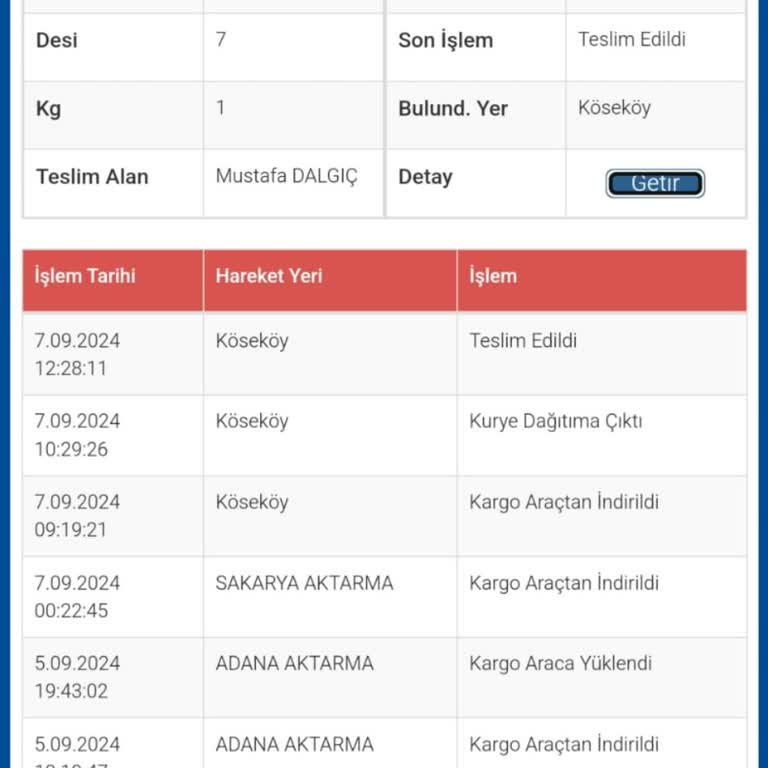Click the 19:43:02 timestamp cell
Viewport: 768px width, 768px height.
71,691
